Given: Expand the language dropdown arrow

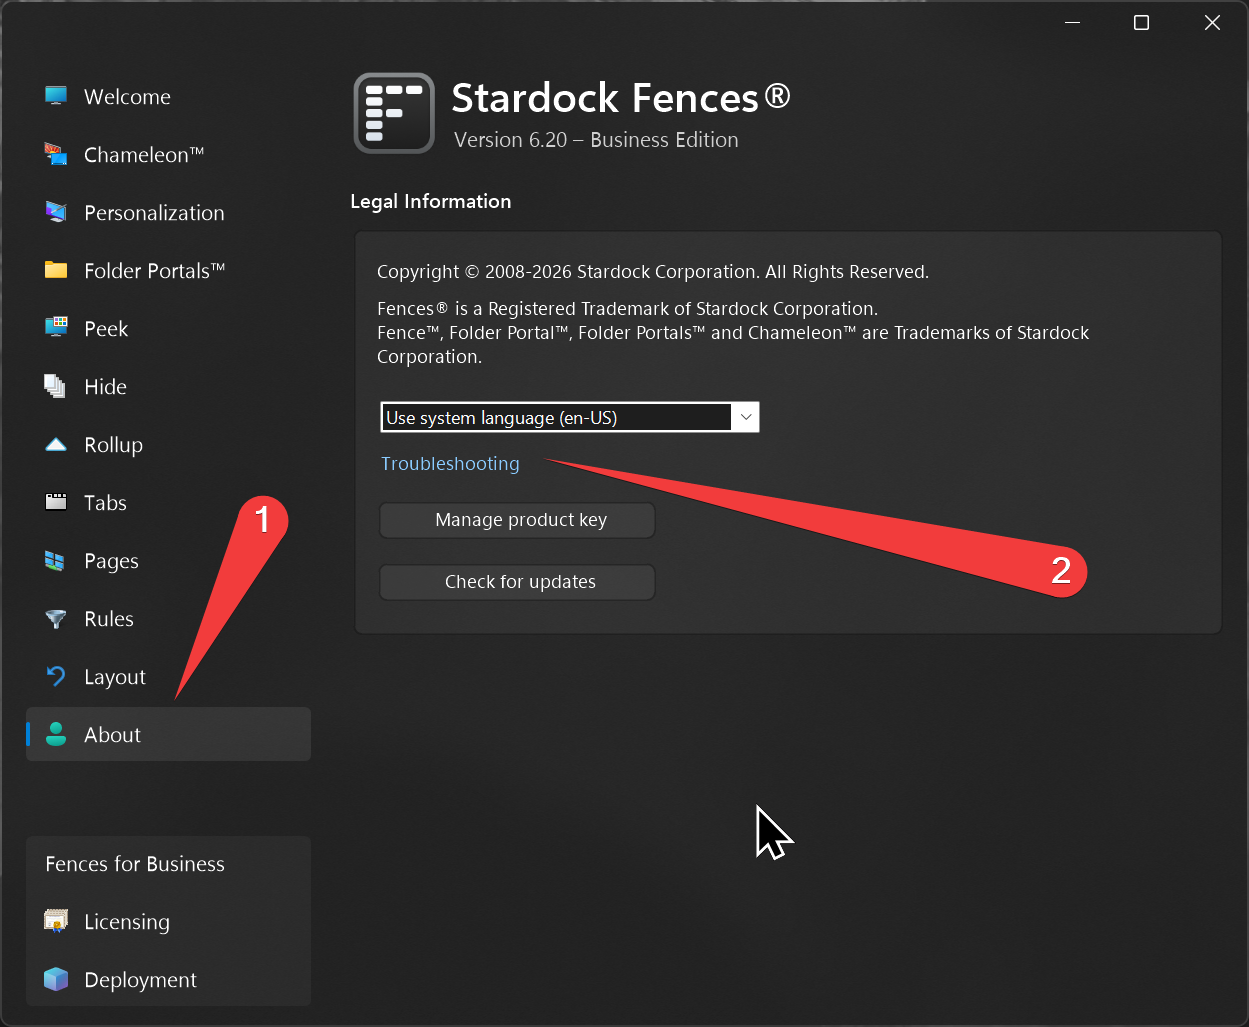Looking at the screenshot, I should tap(745, 417).
